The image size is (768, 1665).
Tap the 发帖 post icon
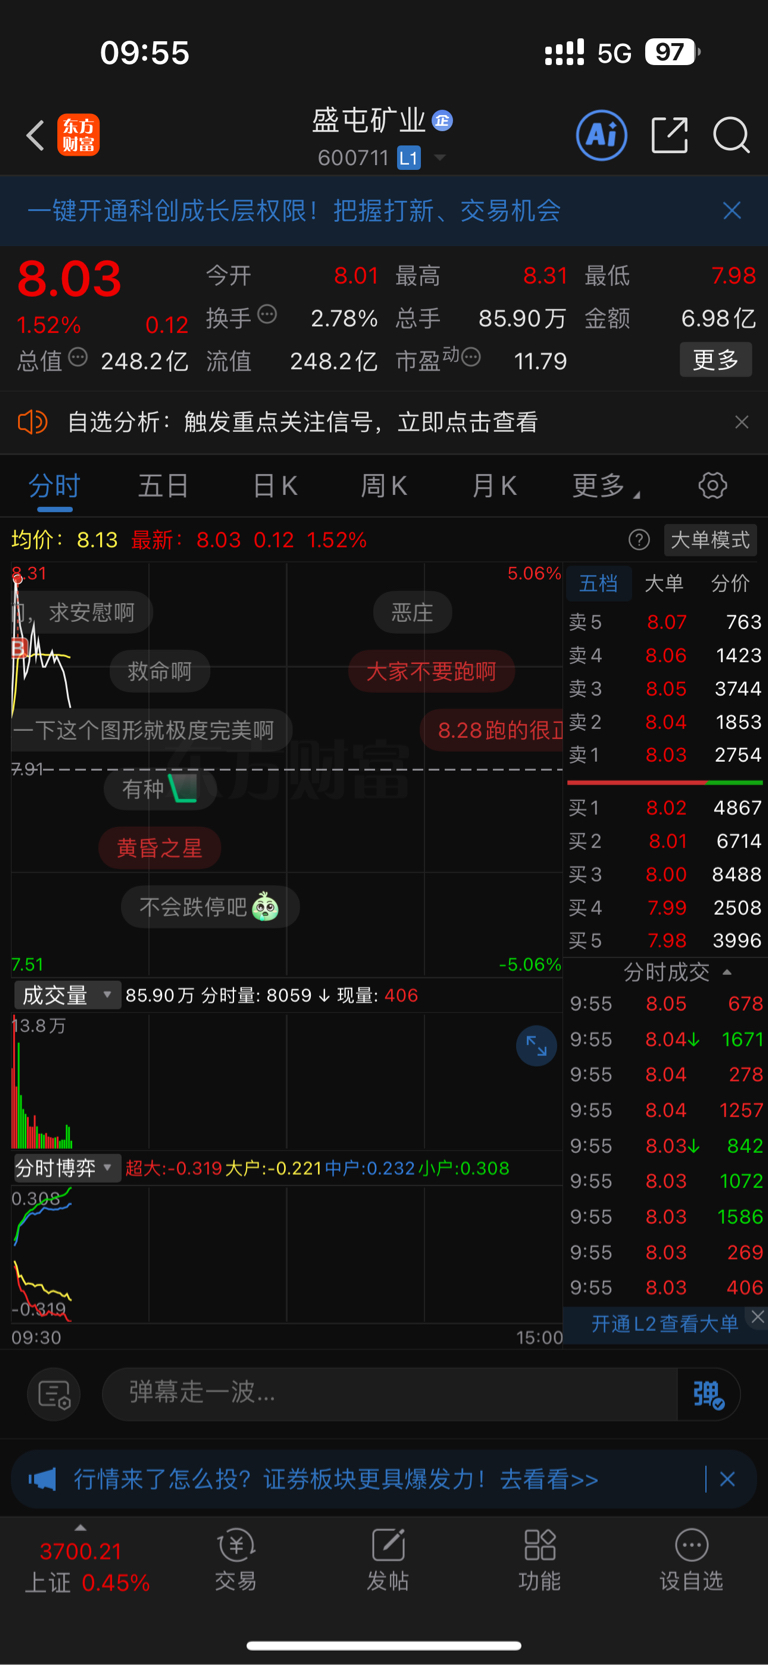pos(388,1560)
